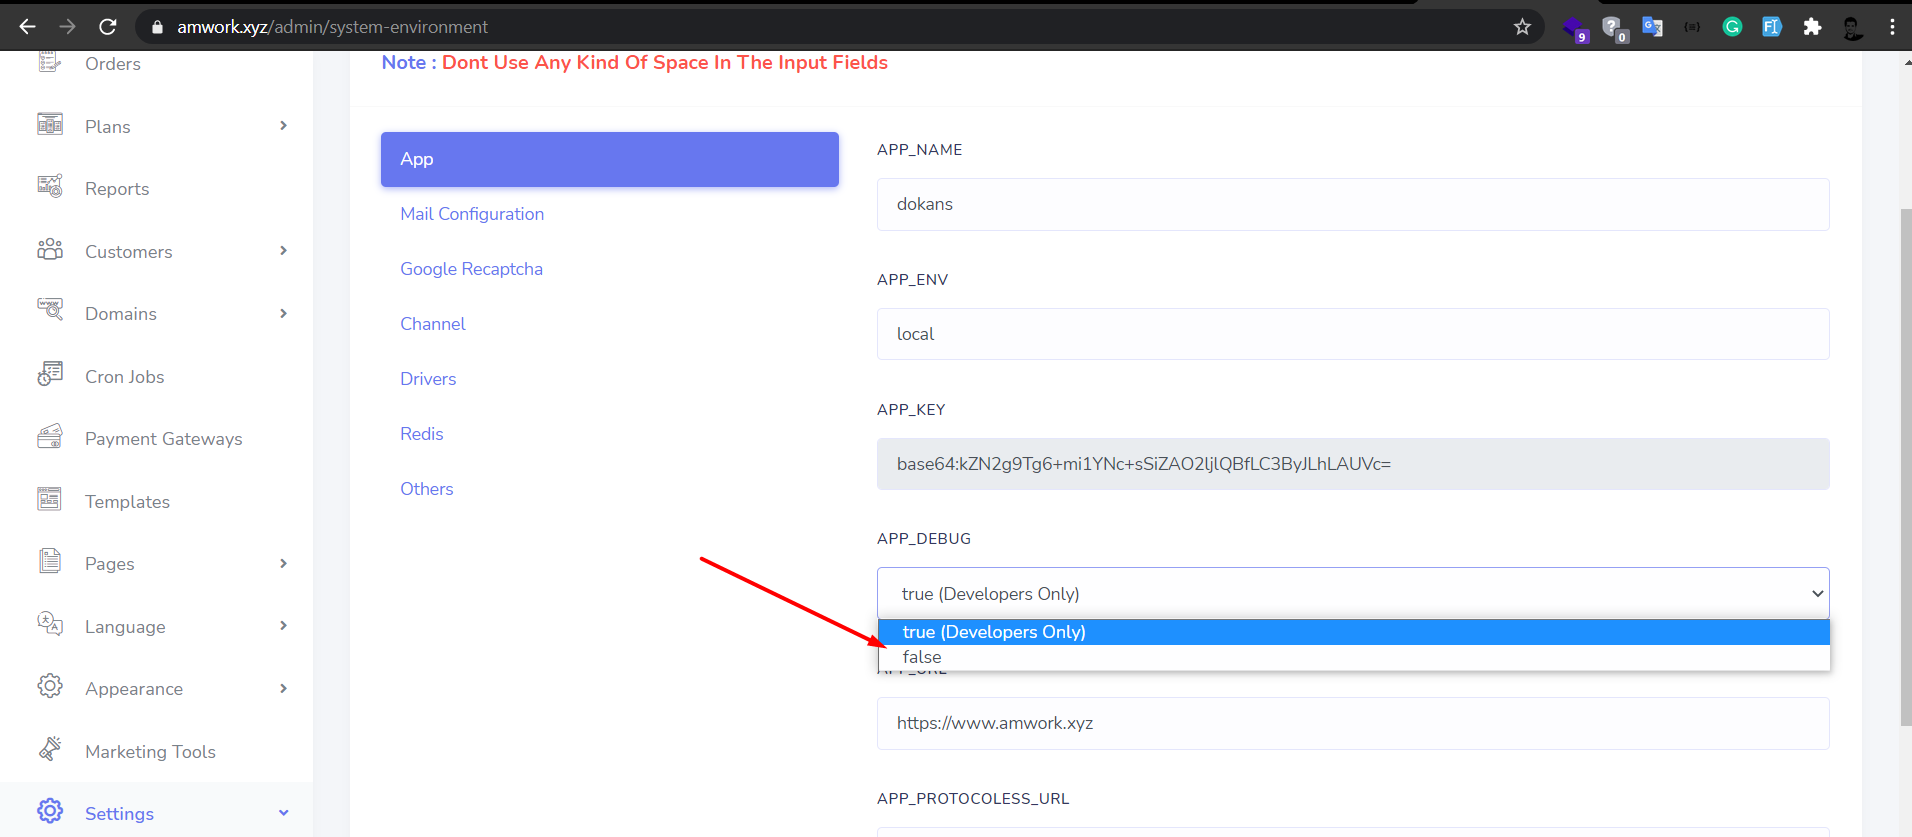
Task: Open the Redis settings tab
Action: 421,434
